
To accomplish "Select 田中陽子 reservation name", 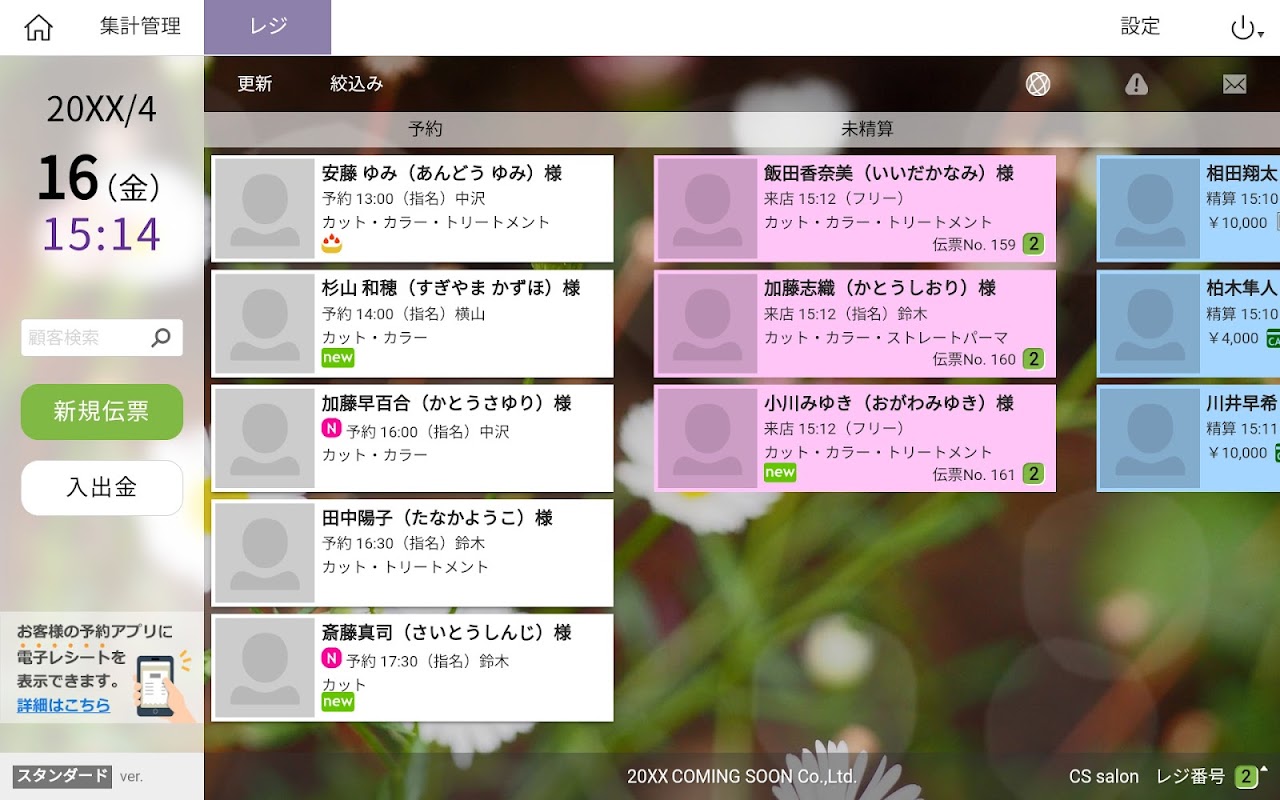I will pyautogui.click(x=437, y=518).
